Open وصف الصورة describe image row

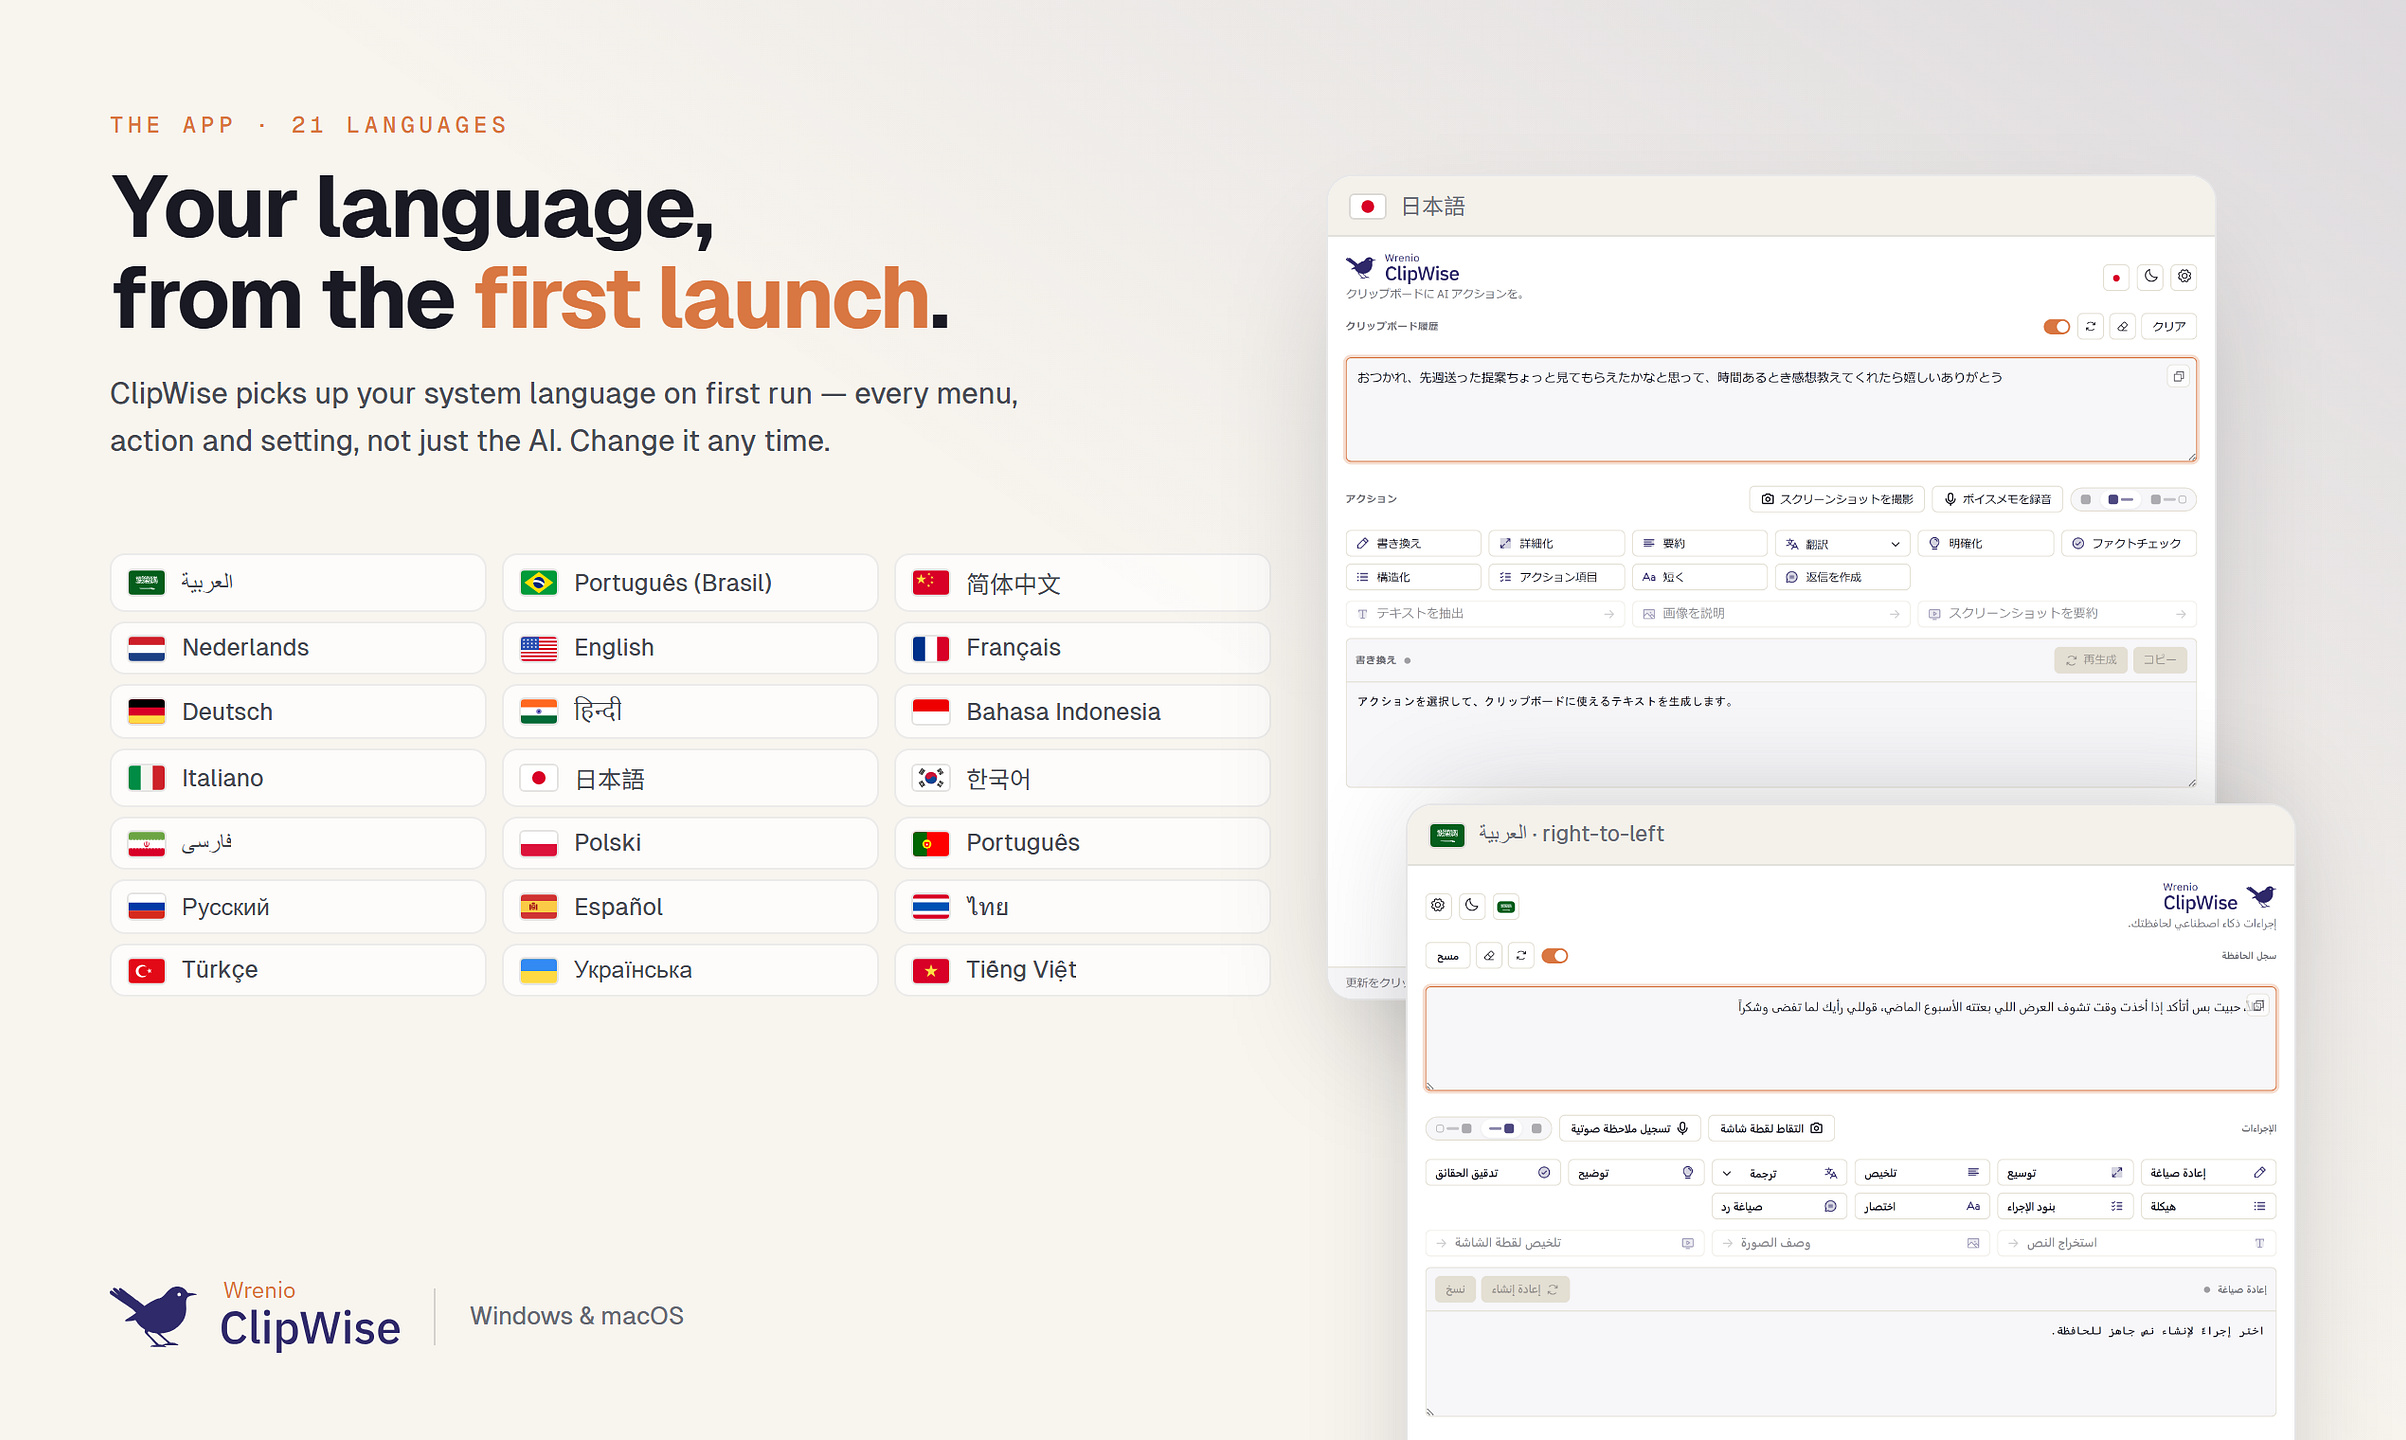(1850, 1243)
